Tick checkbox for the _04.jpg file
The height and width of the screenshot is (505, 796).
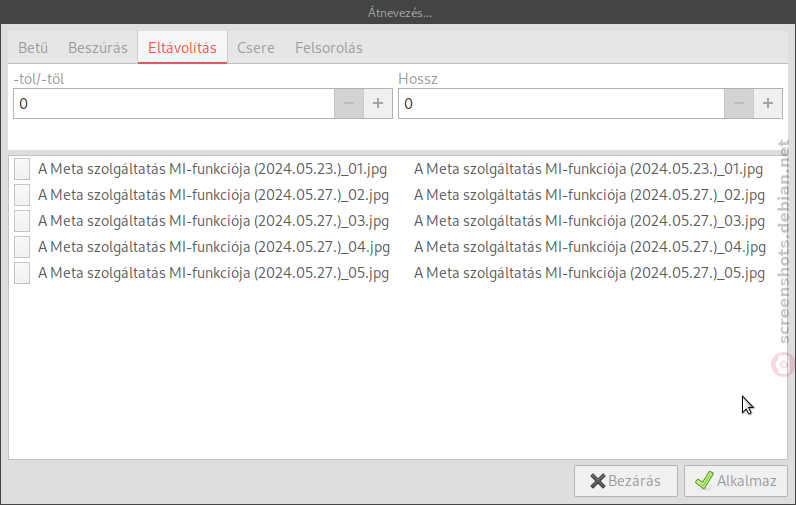22,247
